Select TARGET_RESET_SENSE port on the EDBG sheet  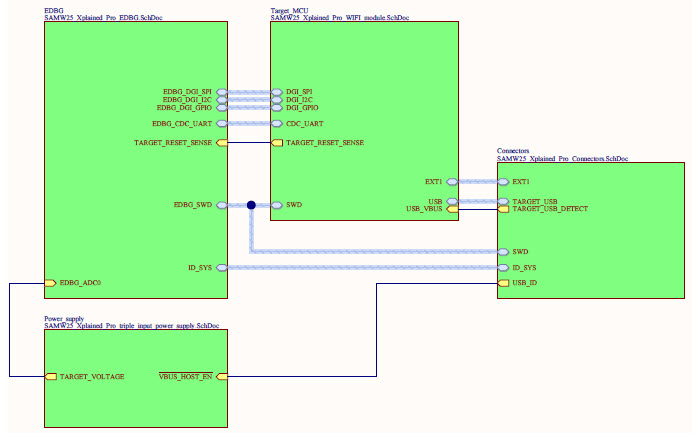(221, 143)
